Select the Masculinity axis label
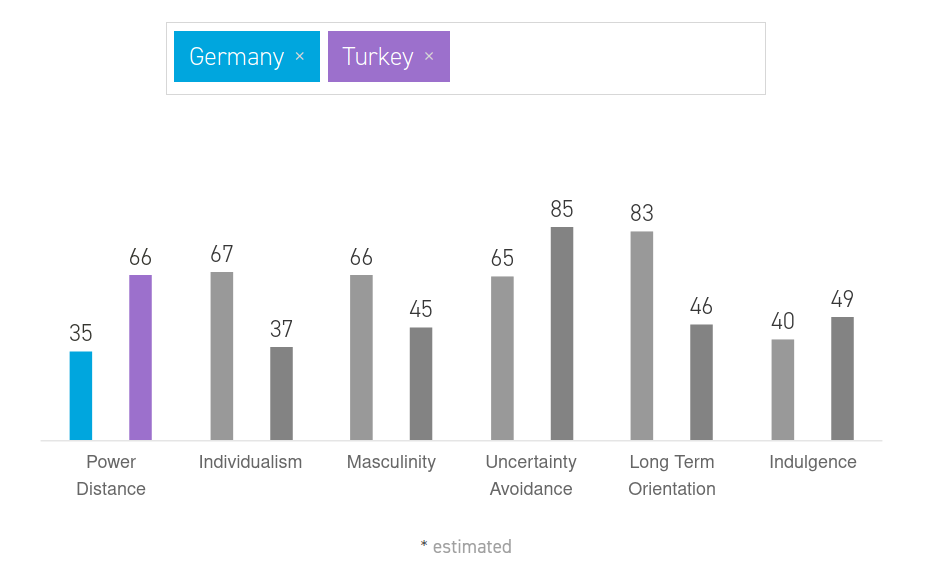The width and height of the screenshot is (925, 573). 391,462
